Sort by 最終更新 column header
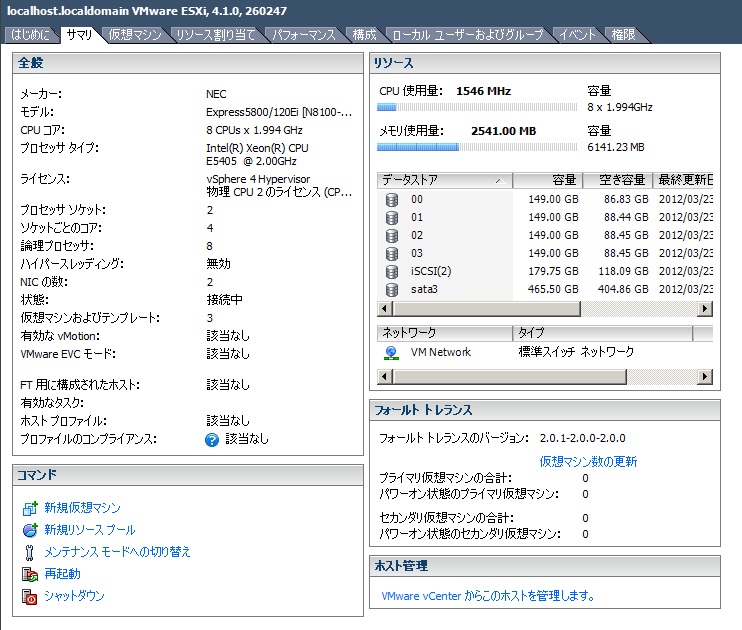This screenshot has width=742, height=630. pyautogui.click(x=683, y=180)
